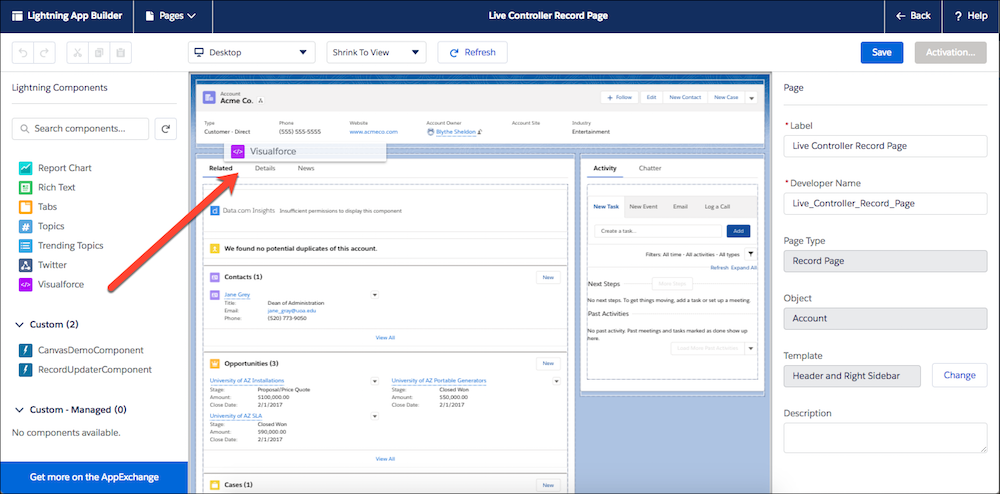Click the Account record icon by Acme Co.
This screenshot has width=1000, height=494.
click(x=209, y=98)
